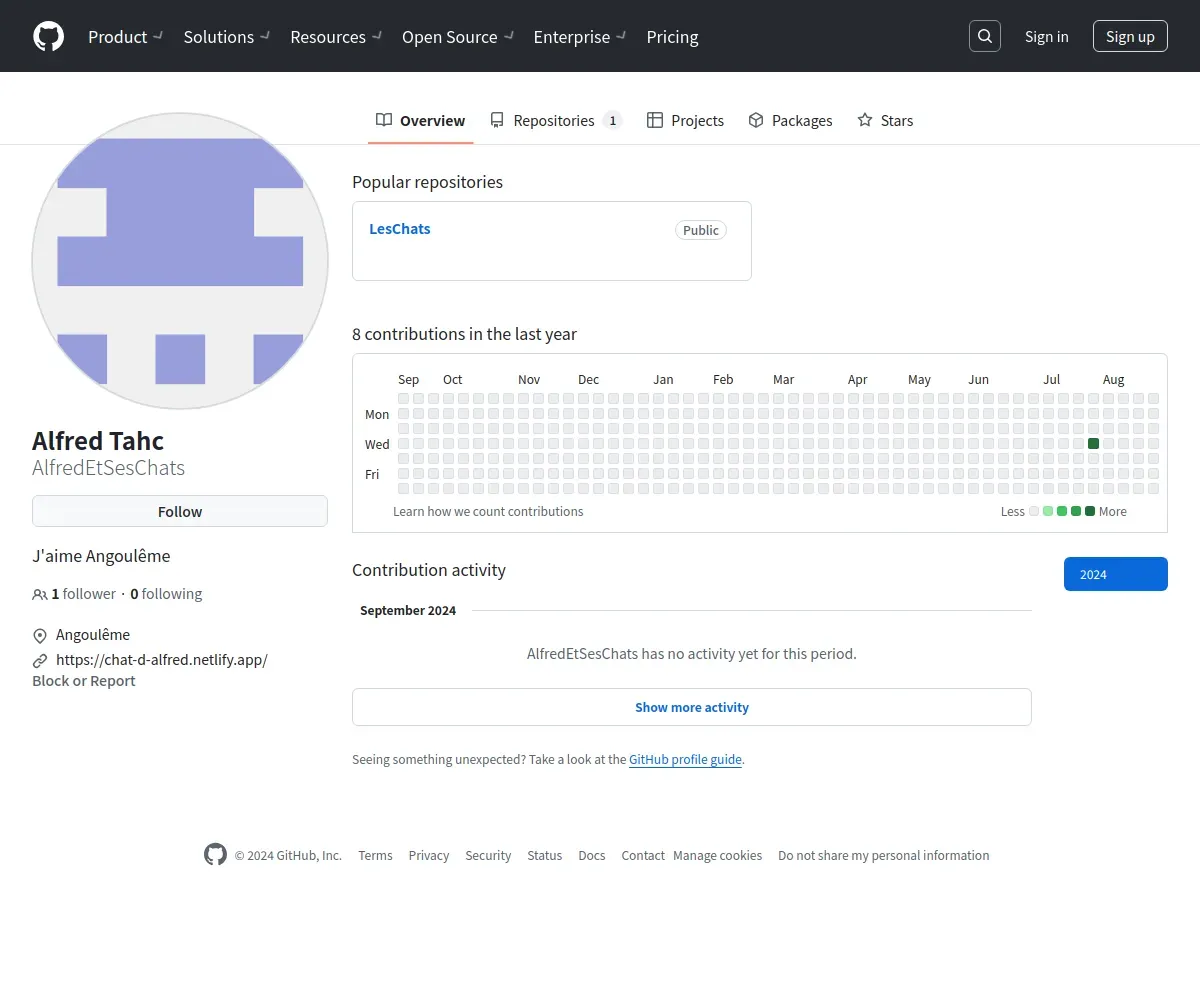Click the Sign up button
This screenshot has height=1000, width=1200.
1130,36
